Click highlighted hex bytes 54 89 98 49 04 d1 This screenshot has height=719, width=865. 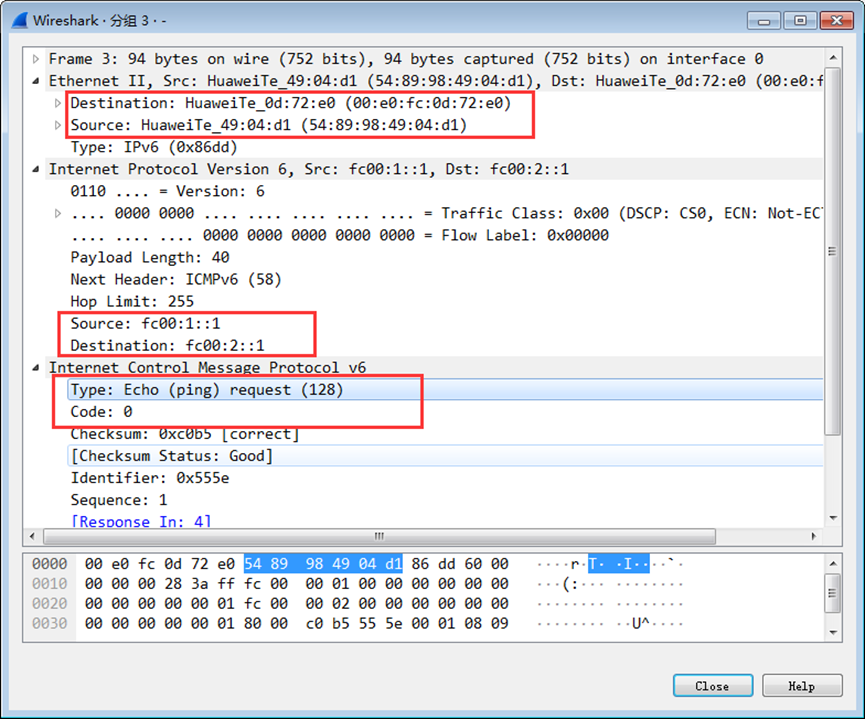323,564
